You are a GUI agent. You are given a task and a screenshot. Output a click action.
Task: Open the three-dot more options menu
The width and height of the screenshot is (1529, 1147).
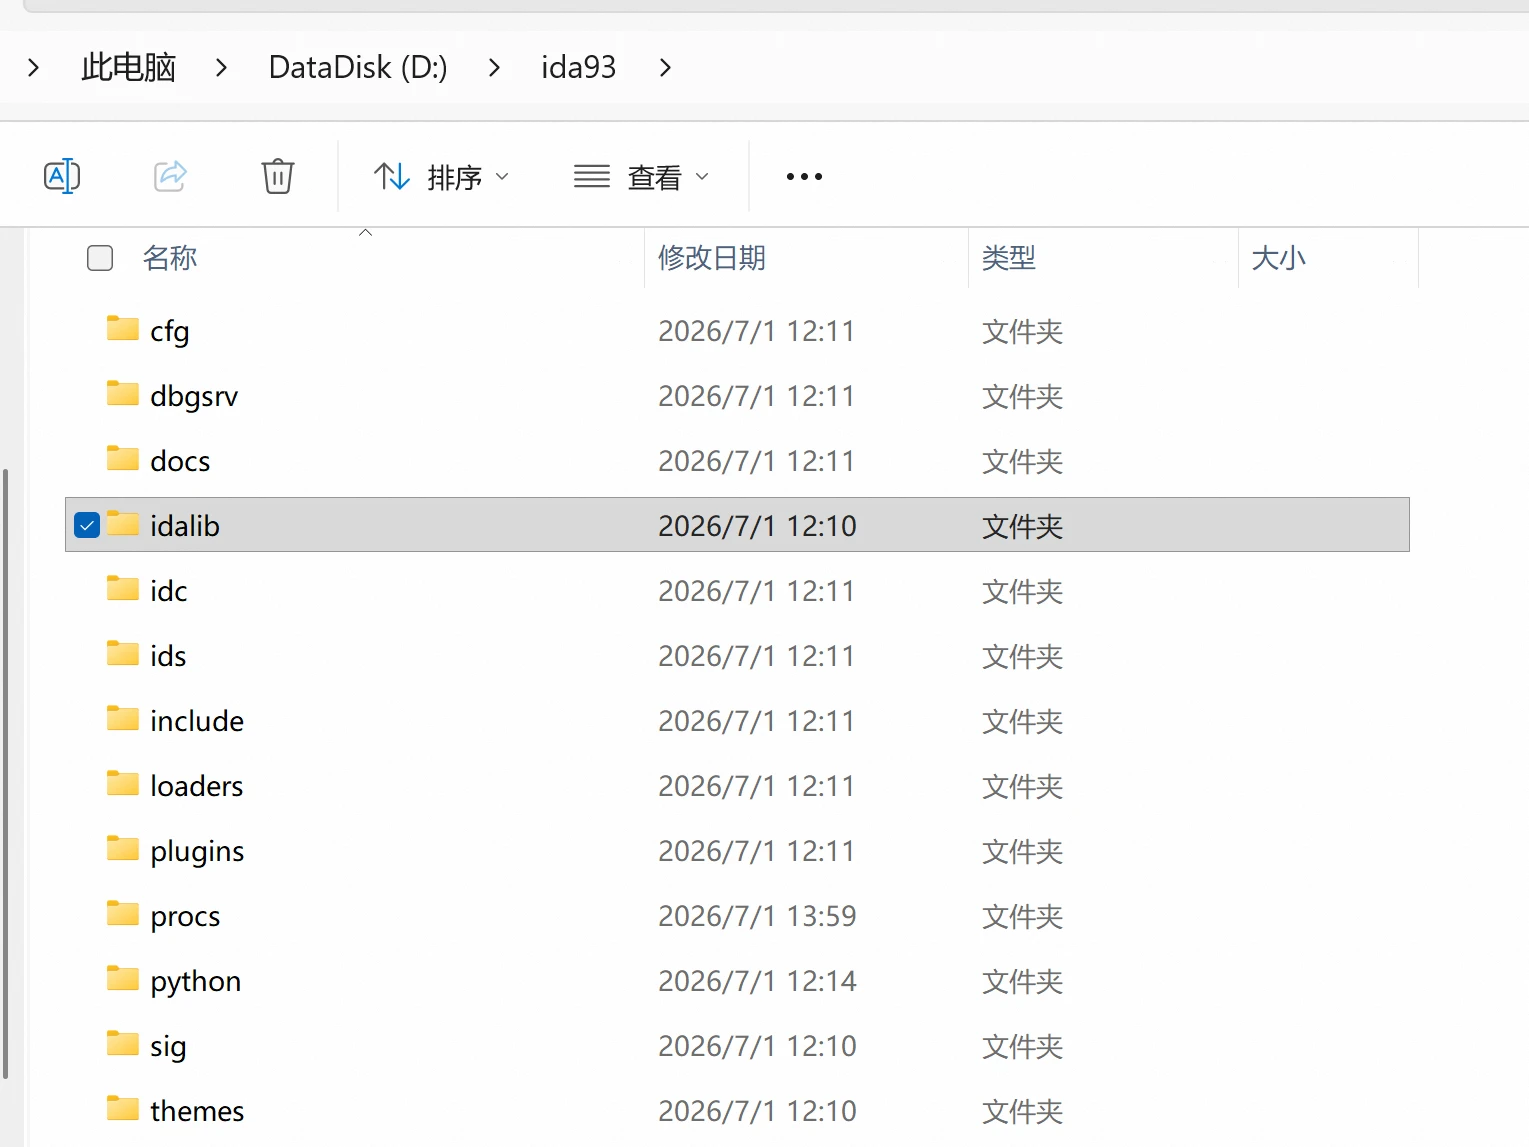click(804, 177)
